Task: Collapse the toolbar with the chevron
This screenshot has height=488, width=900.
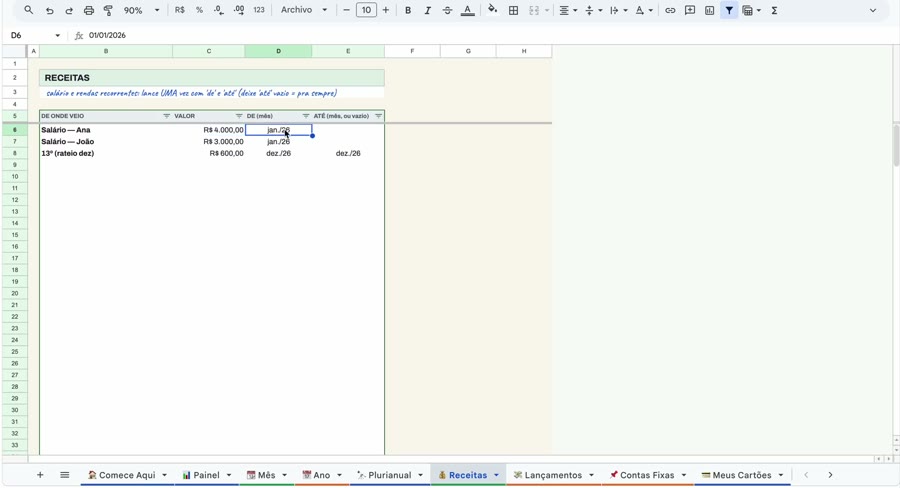Action: 873,10
